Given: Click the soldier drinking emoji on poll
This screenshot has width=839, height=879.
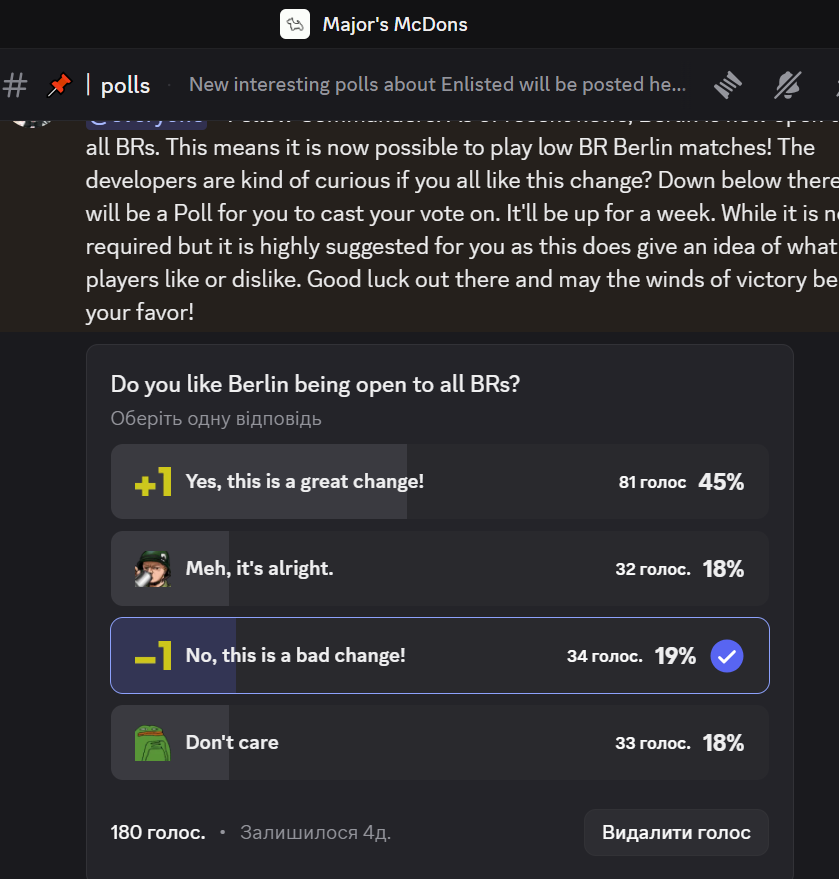Looking at the screenshot, I should click(153, 568).
